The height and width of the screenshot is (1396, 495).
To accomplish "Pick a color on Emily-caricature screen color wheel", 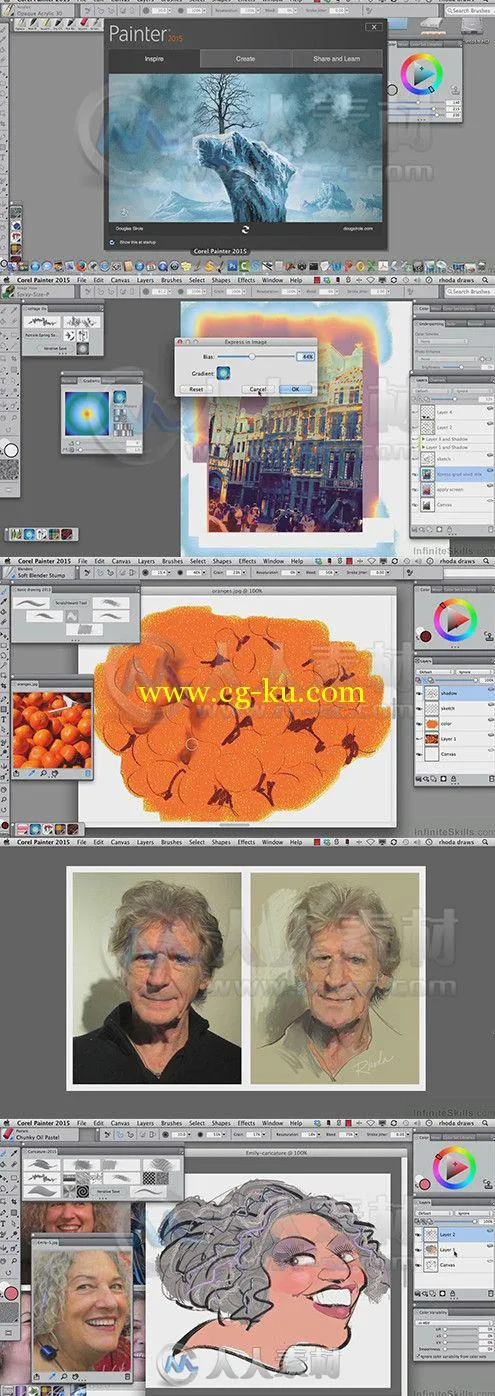I will [x=456, y=1169].
